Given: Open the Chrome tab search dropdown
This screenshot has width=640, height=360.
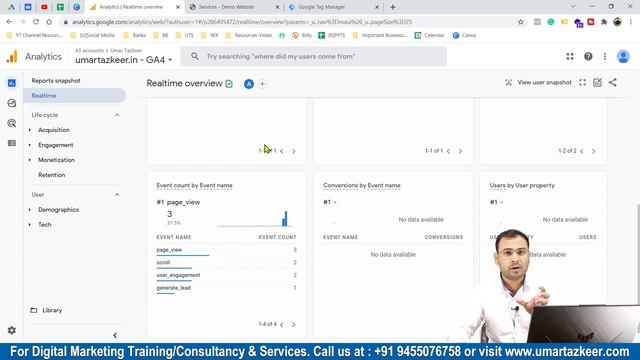Looking at the screenshot, I should point(573,7).
